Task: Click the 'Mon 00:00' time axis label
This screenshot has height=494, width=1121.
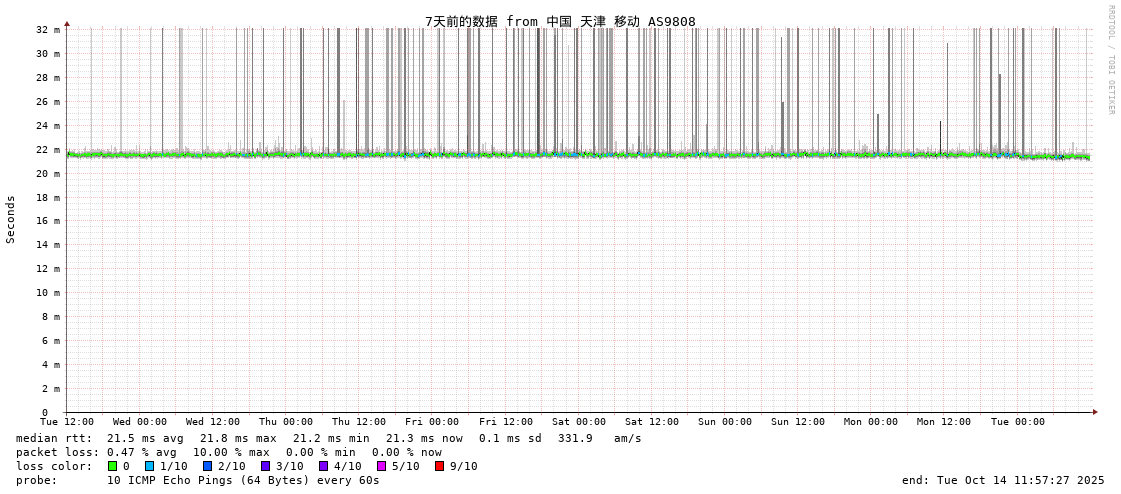Action: pos(871,422)
